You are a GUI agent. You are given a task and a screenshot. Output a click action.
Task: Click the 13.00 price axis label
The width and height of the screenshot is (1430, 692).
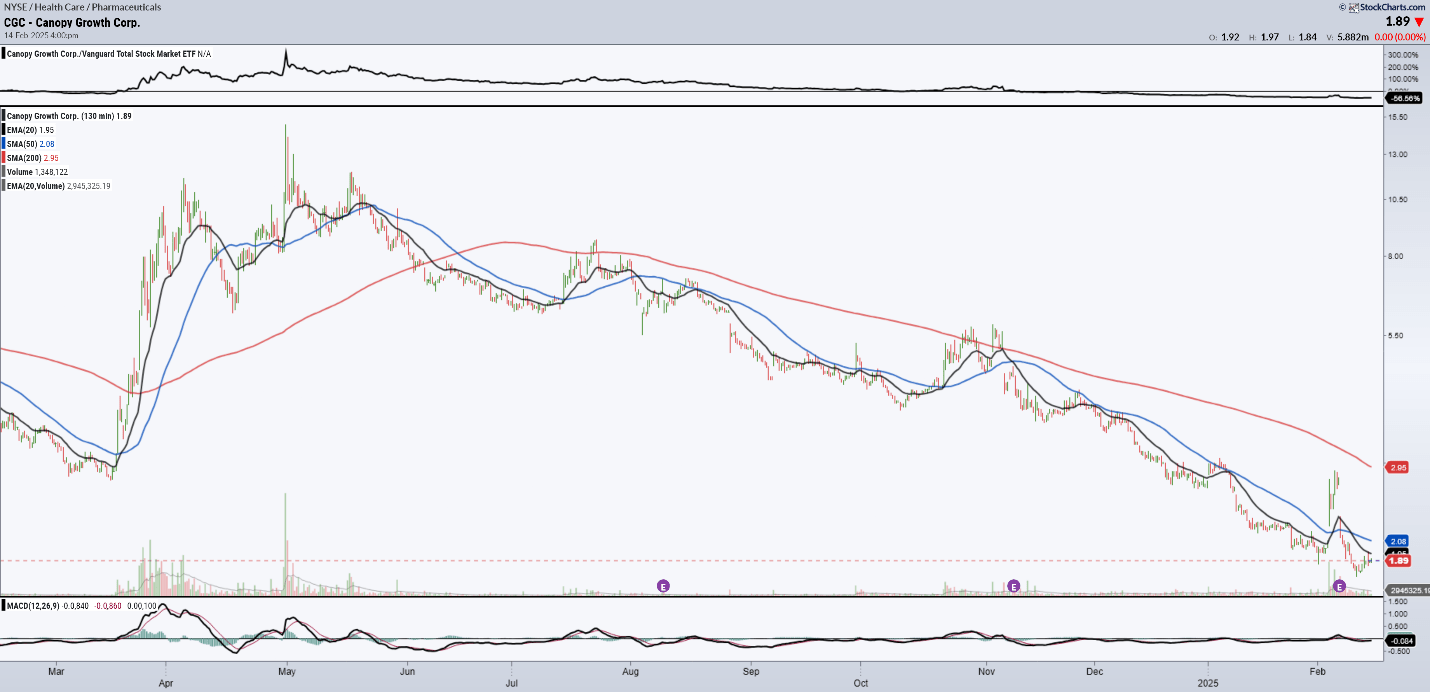pos(1398,154)
